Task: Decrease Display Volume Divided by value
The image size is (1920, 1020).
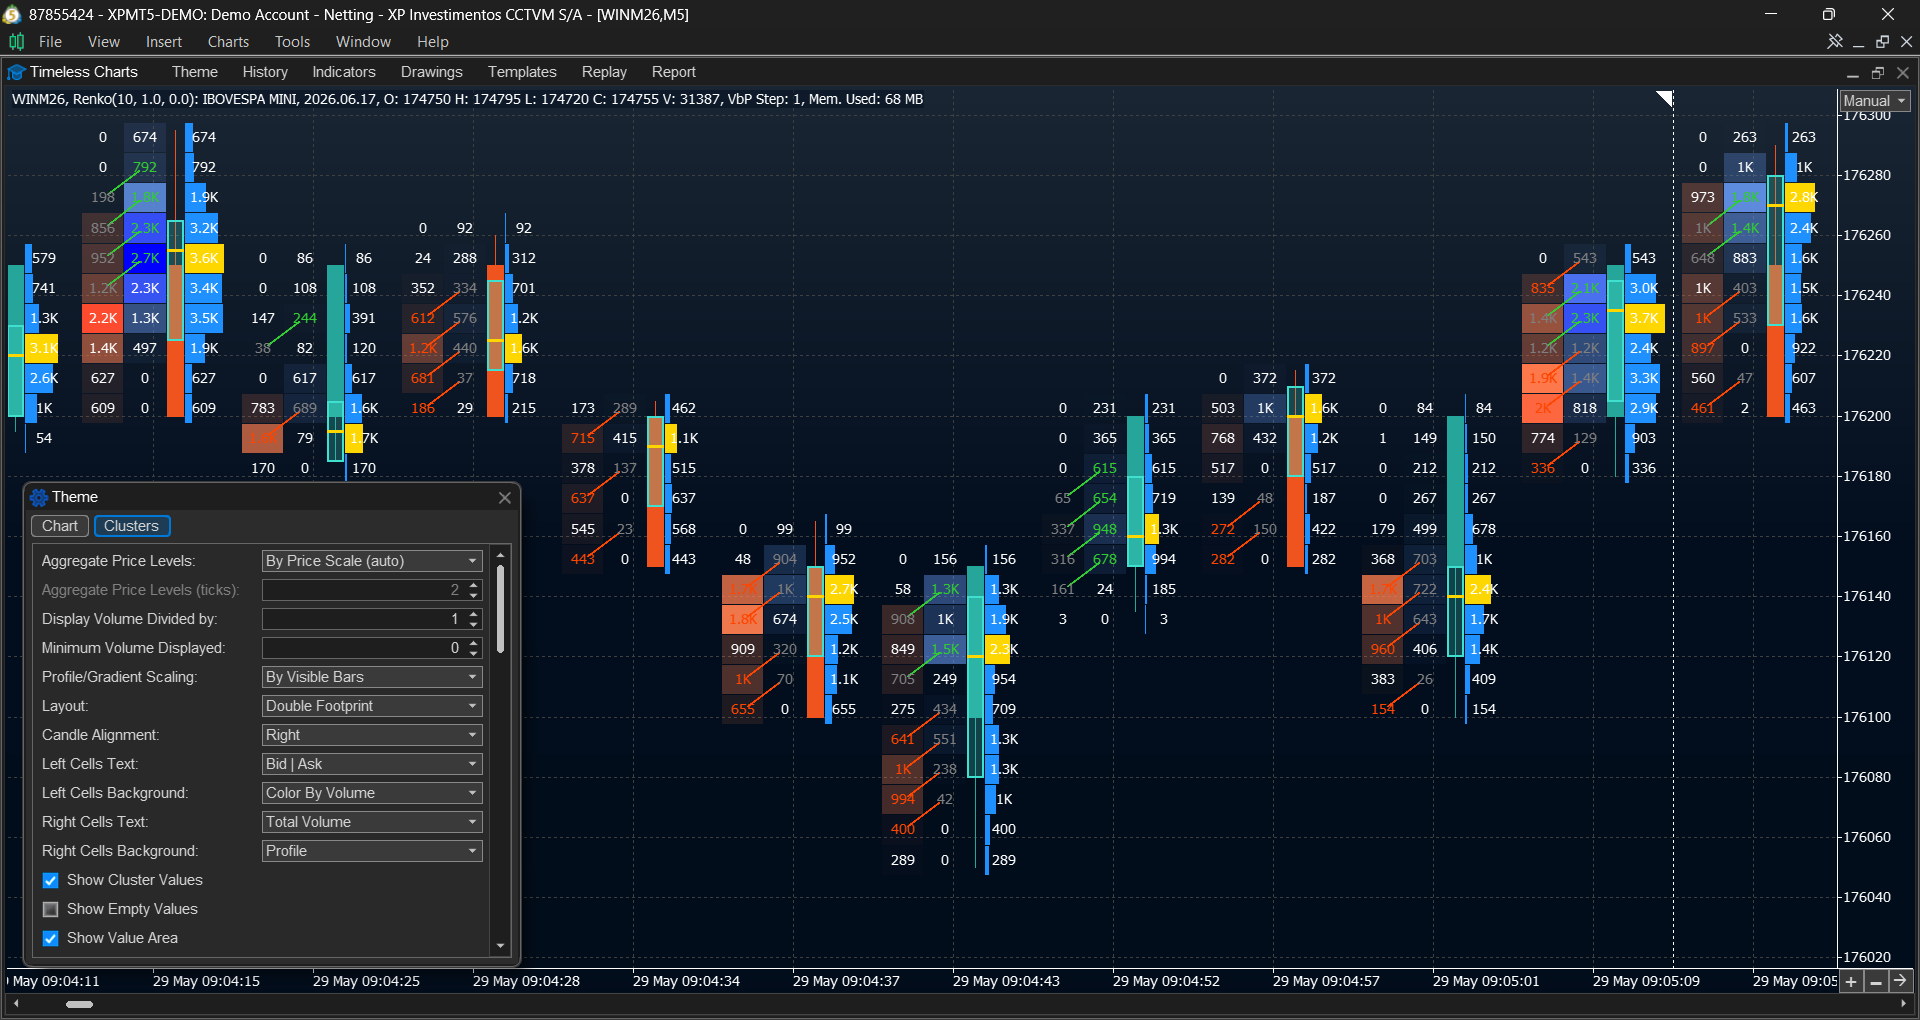Action: coord(474,625)
